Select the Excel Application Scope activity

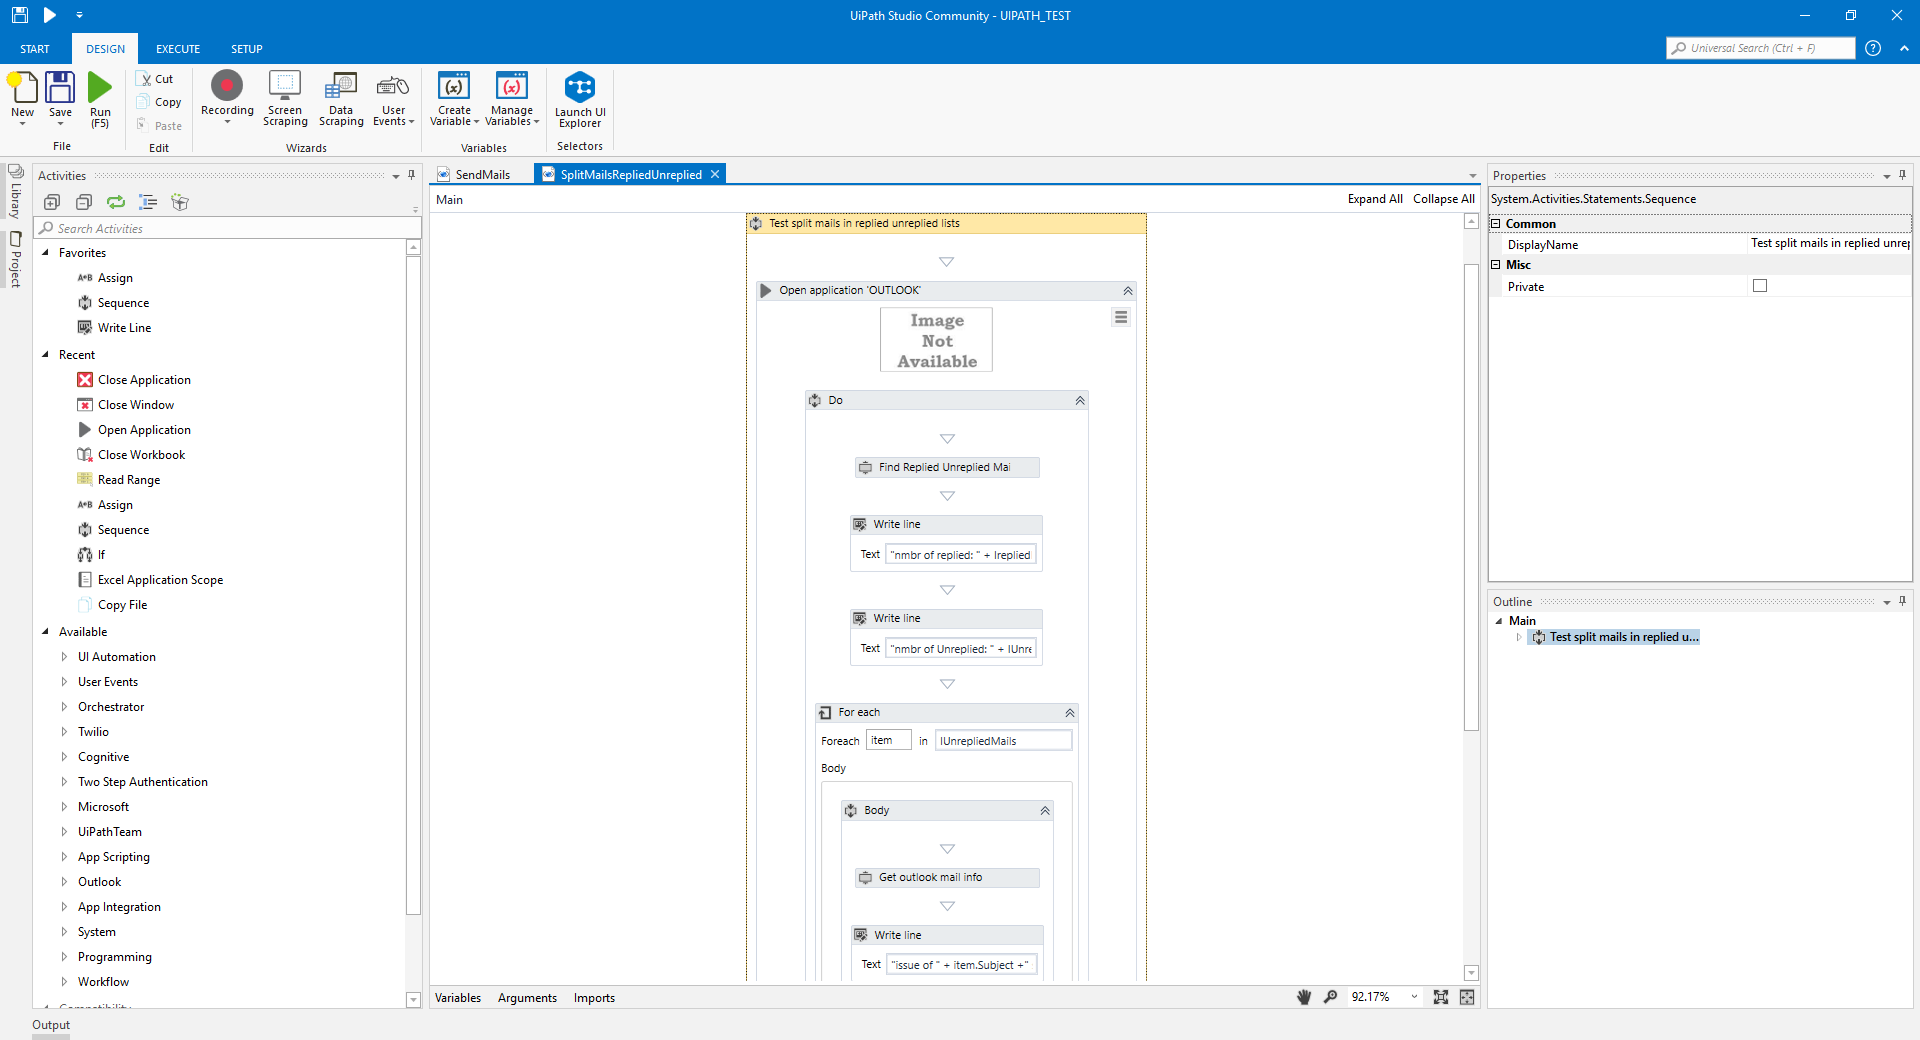tap(160, 580)
